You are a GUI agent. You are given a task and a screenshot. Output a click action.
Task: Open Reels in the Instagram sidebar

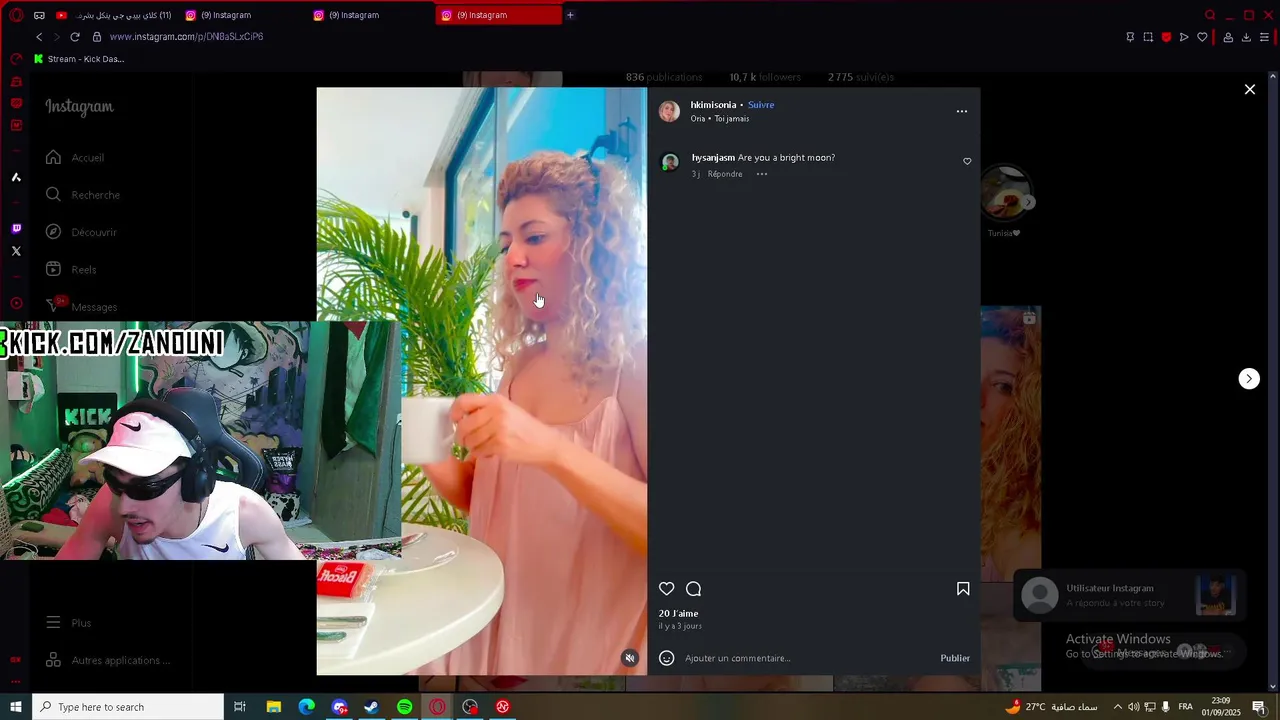pyautogui.click(x=71, y=269)
